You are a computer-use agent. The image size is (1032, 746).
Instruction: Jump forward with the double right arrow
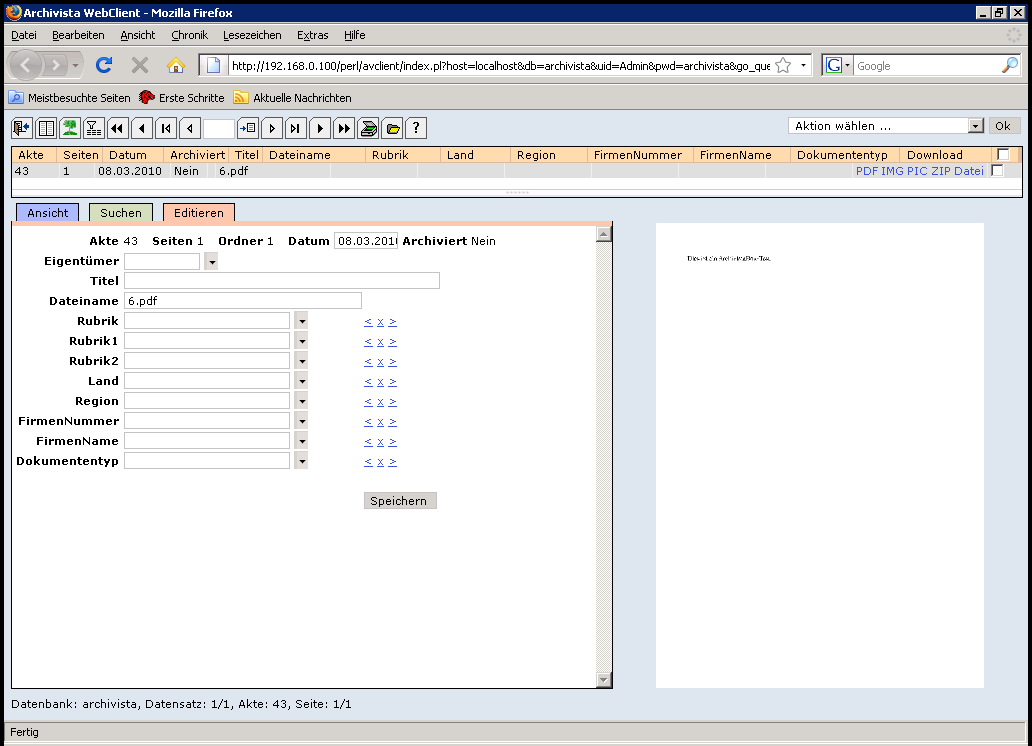(344, 128)
